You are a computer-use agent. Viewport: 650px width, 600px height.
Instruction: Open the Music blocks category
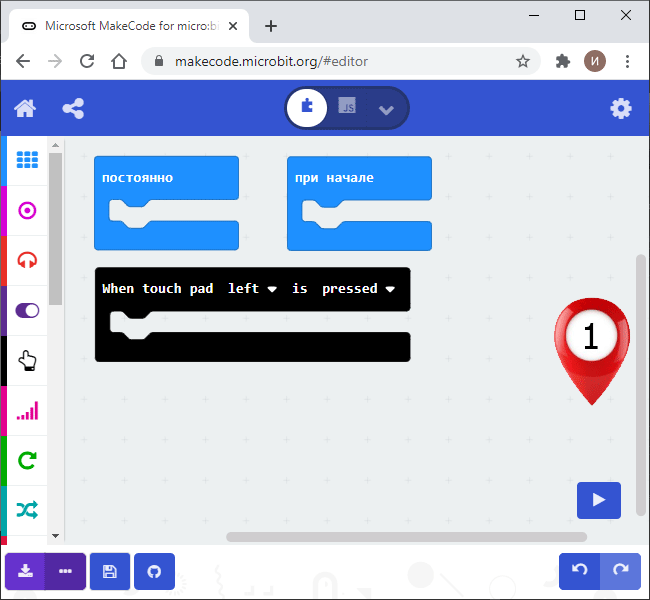pyautogui.click(x=27, y=260)
